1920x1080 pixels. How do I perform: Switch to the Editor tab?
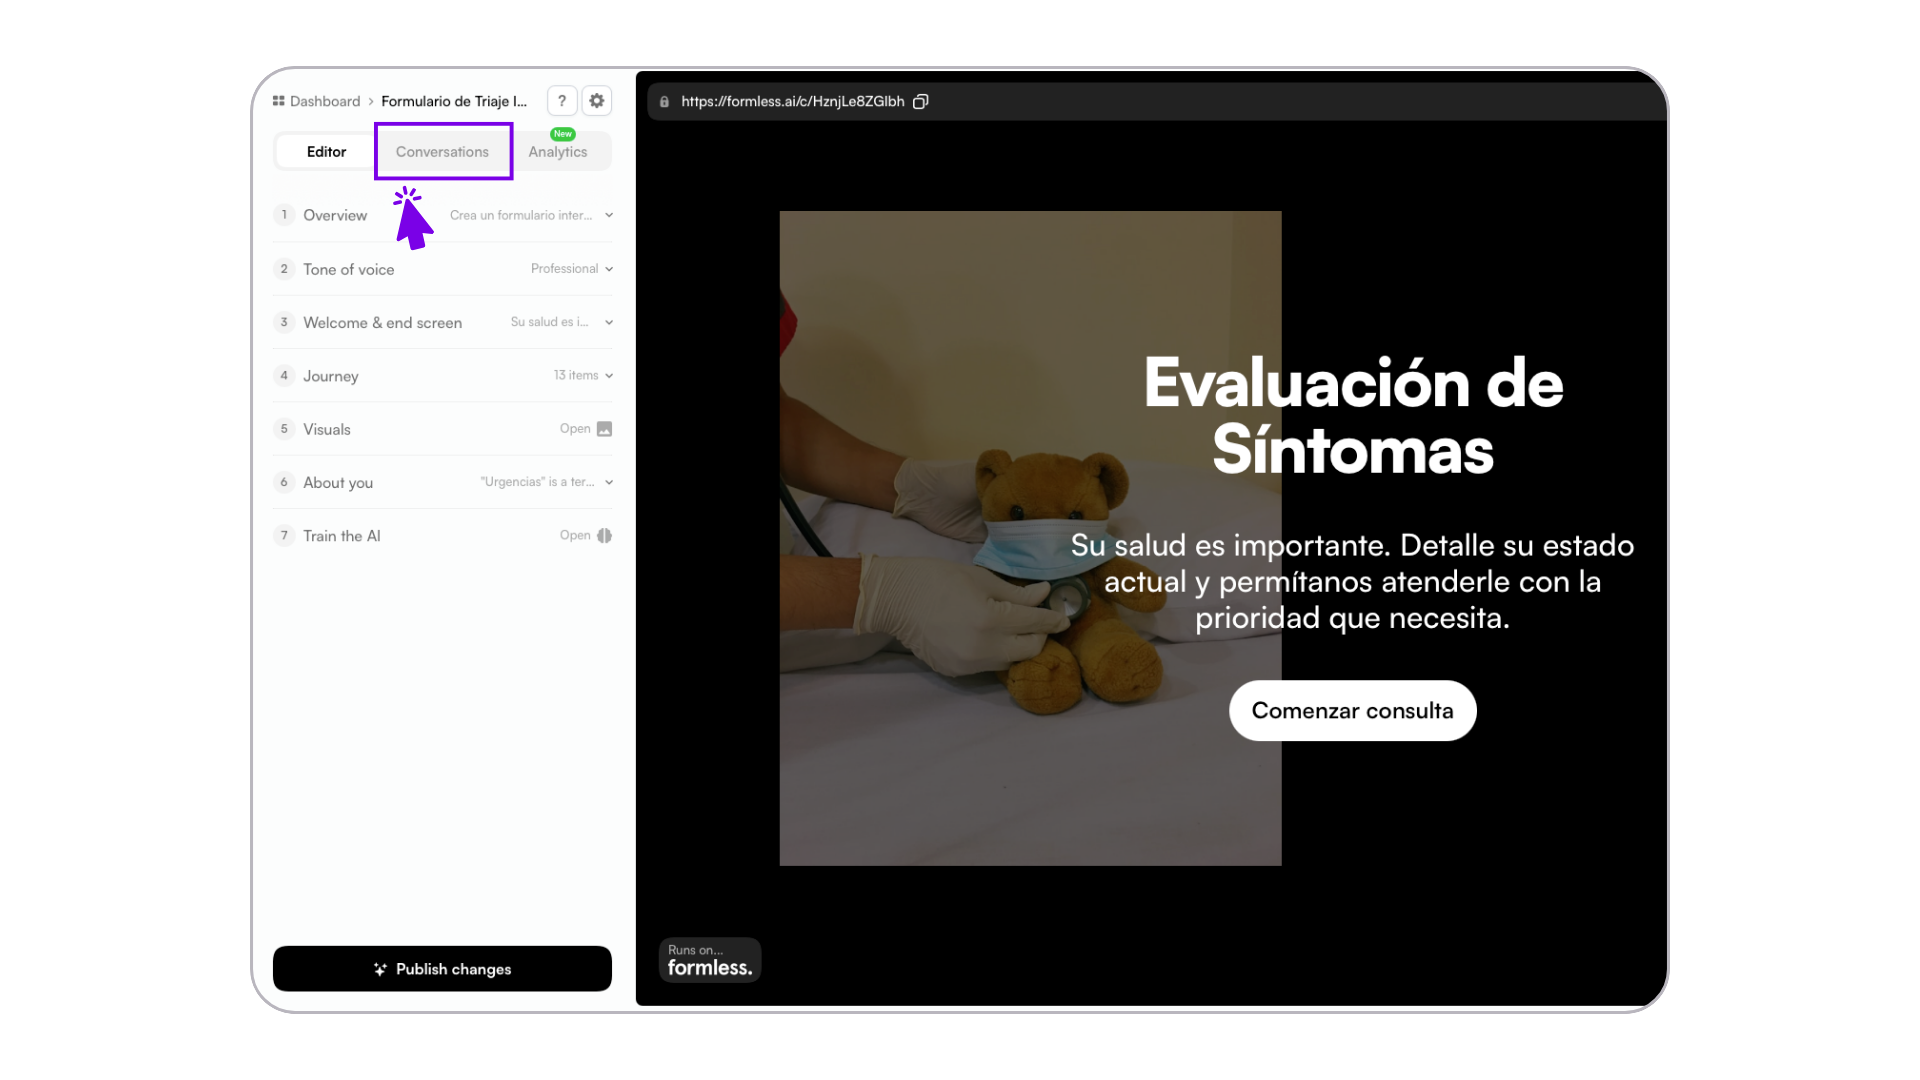click(x=326, y=152)
